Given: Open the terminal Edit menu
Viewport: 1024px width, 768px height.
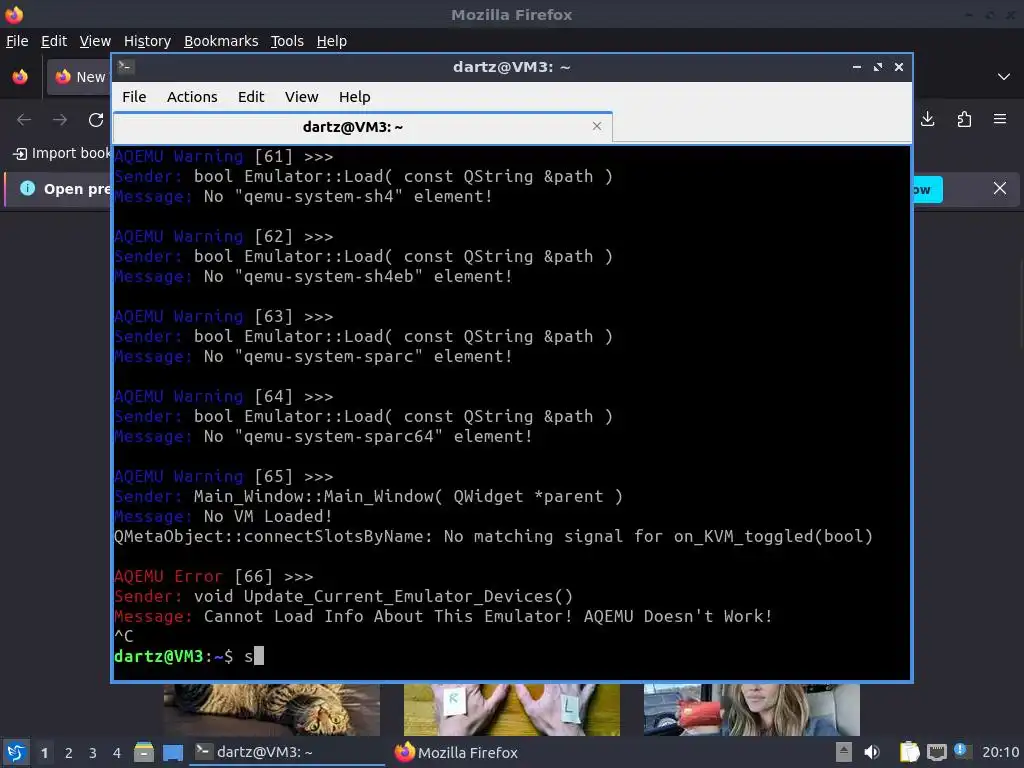Looking at the screenshot, I should [251, 97].
